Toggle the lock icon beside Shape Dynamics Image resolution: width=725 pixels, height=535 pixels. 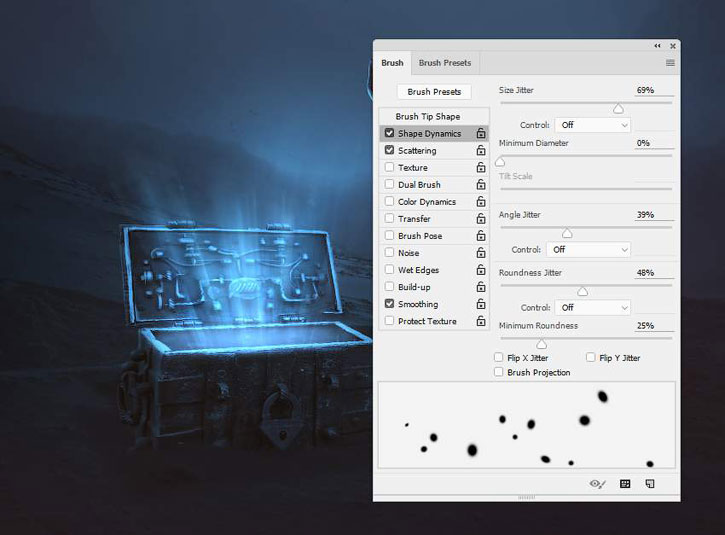[x=481, y=133]
